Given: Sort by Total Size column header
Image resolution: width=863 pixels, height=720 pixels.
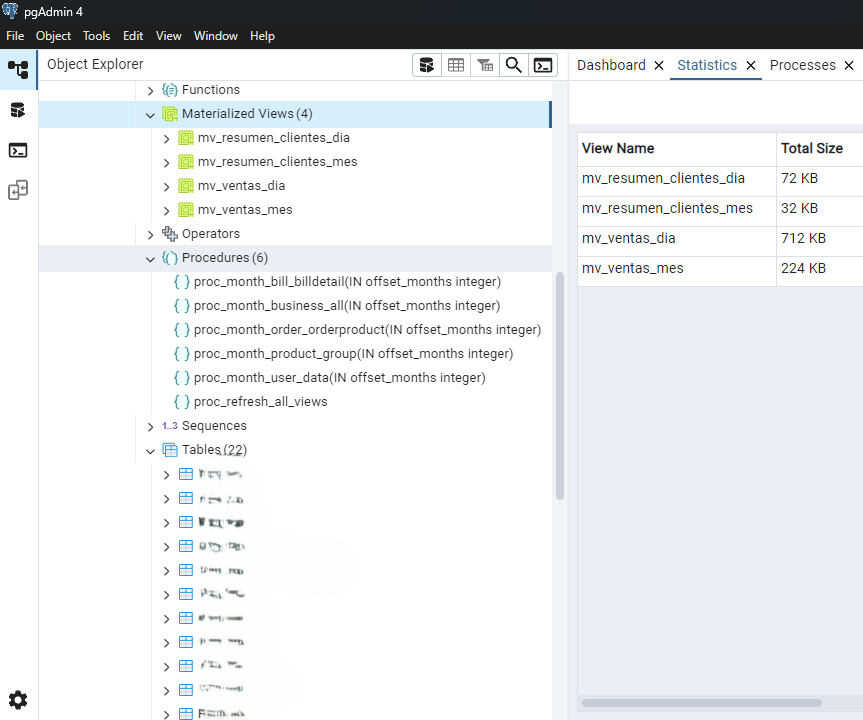Looking at the screenshot, I should pyautogui.click(x=811, y=148).
